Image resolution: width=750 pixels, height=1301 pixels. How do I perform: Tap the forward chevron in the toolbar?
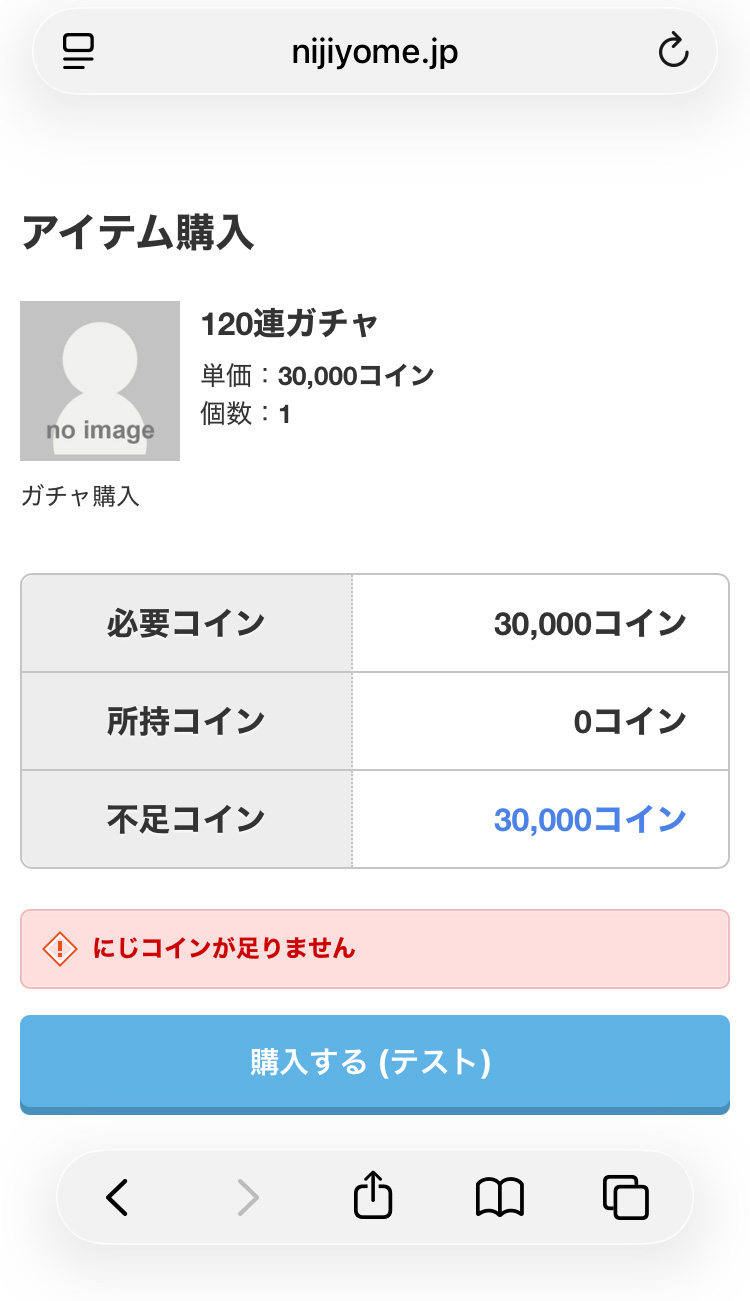(x=247, y=1197)
